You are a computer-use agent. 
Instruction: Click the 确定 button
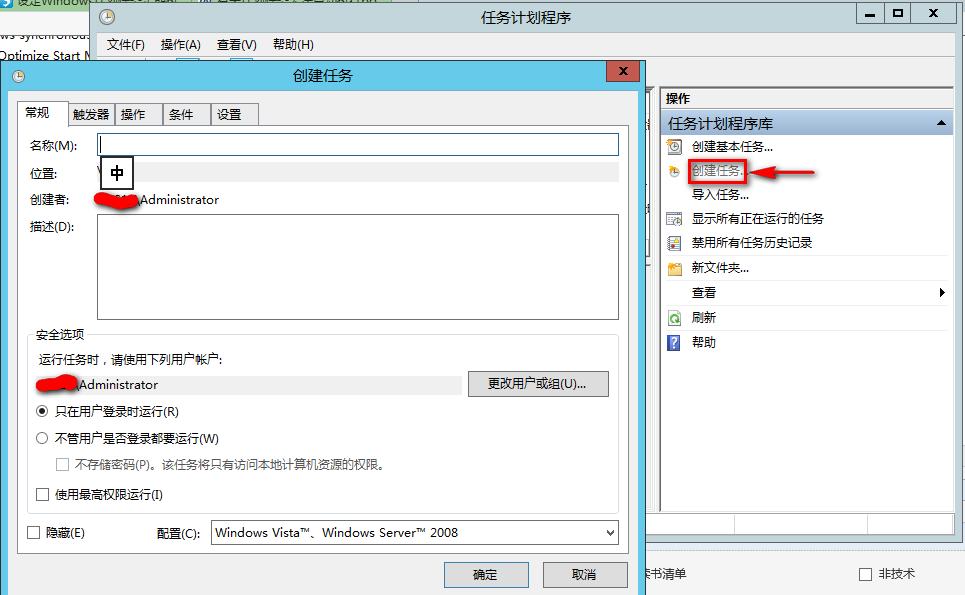(x=486, y=575)
